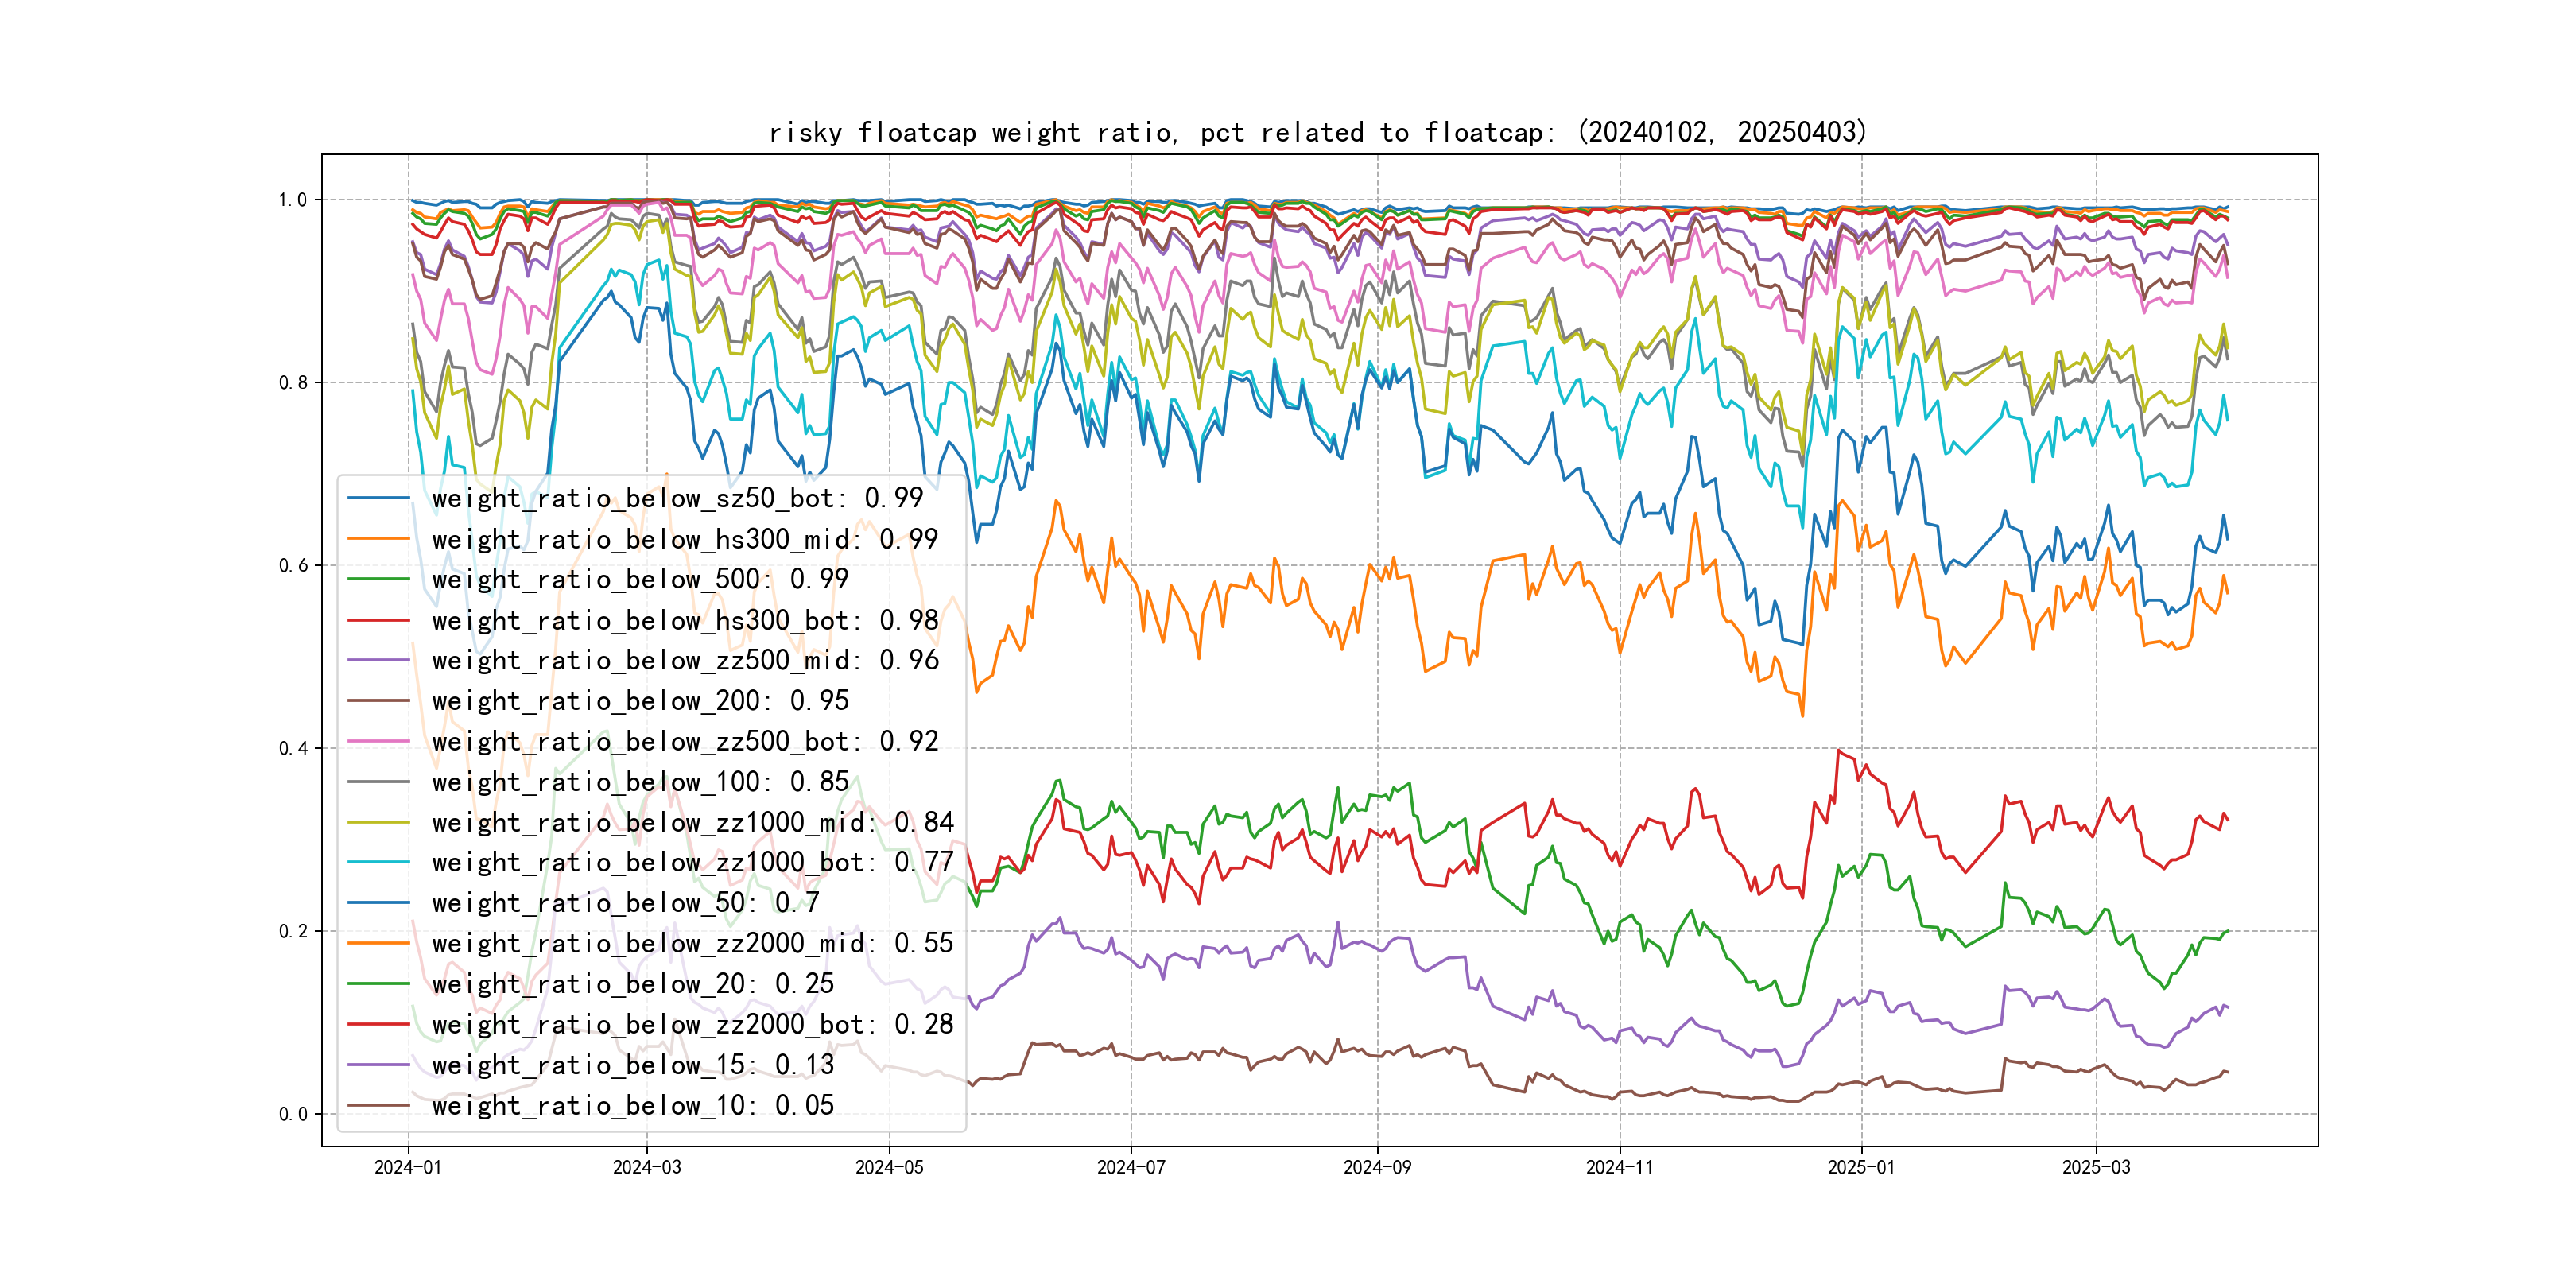
Task: Click legend label weight_ratio_below_50: 0.7
Action: pyautogui.click(x=625, y=903)
